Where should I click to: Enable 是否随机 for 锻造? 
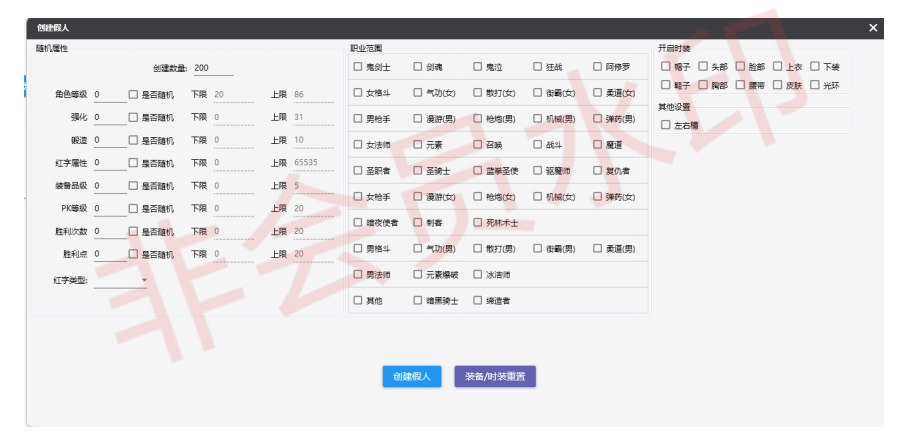(133, 140)
